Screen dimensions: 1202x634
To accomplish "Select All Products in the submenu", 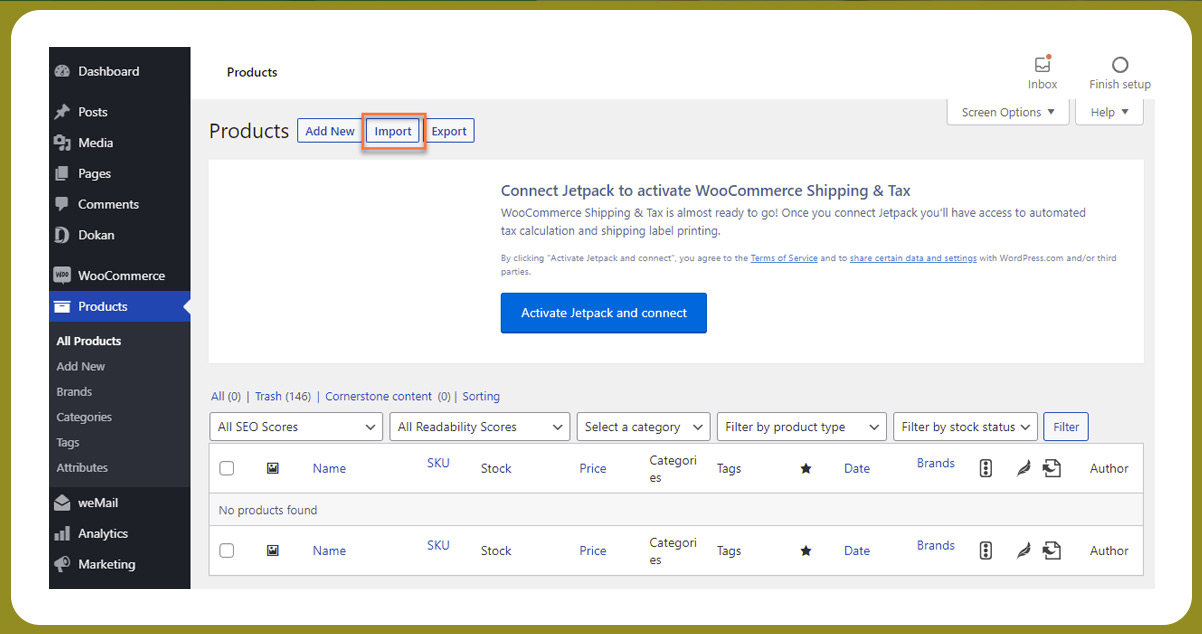I will 89,341.
